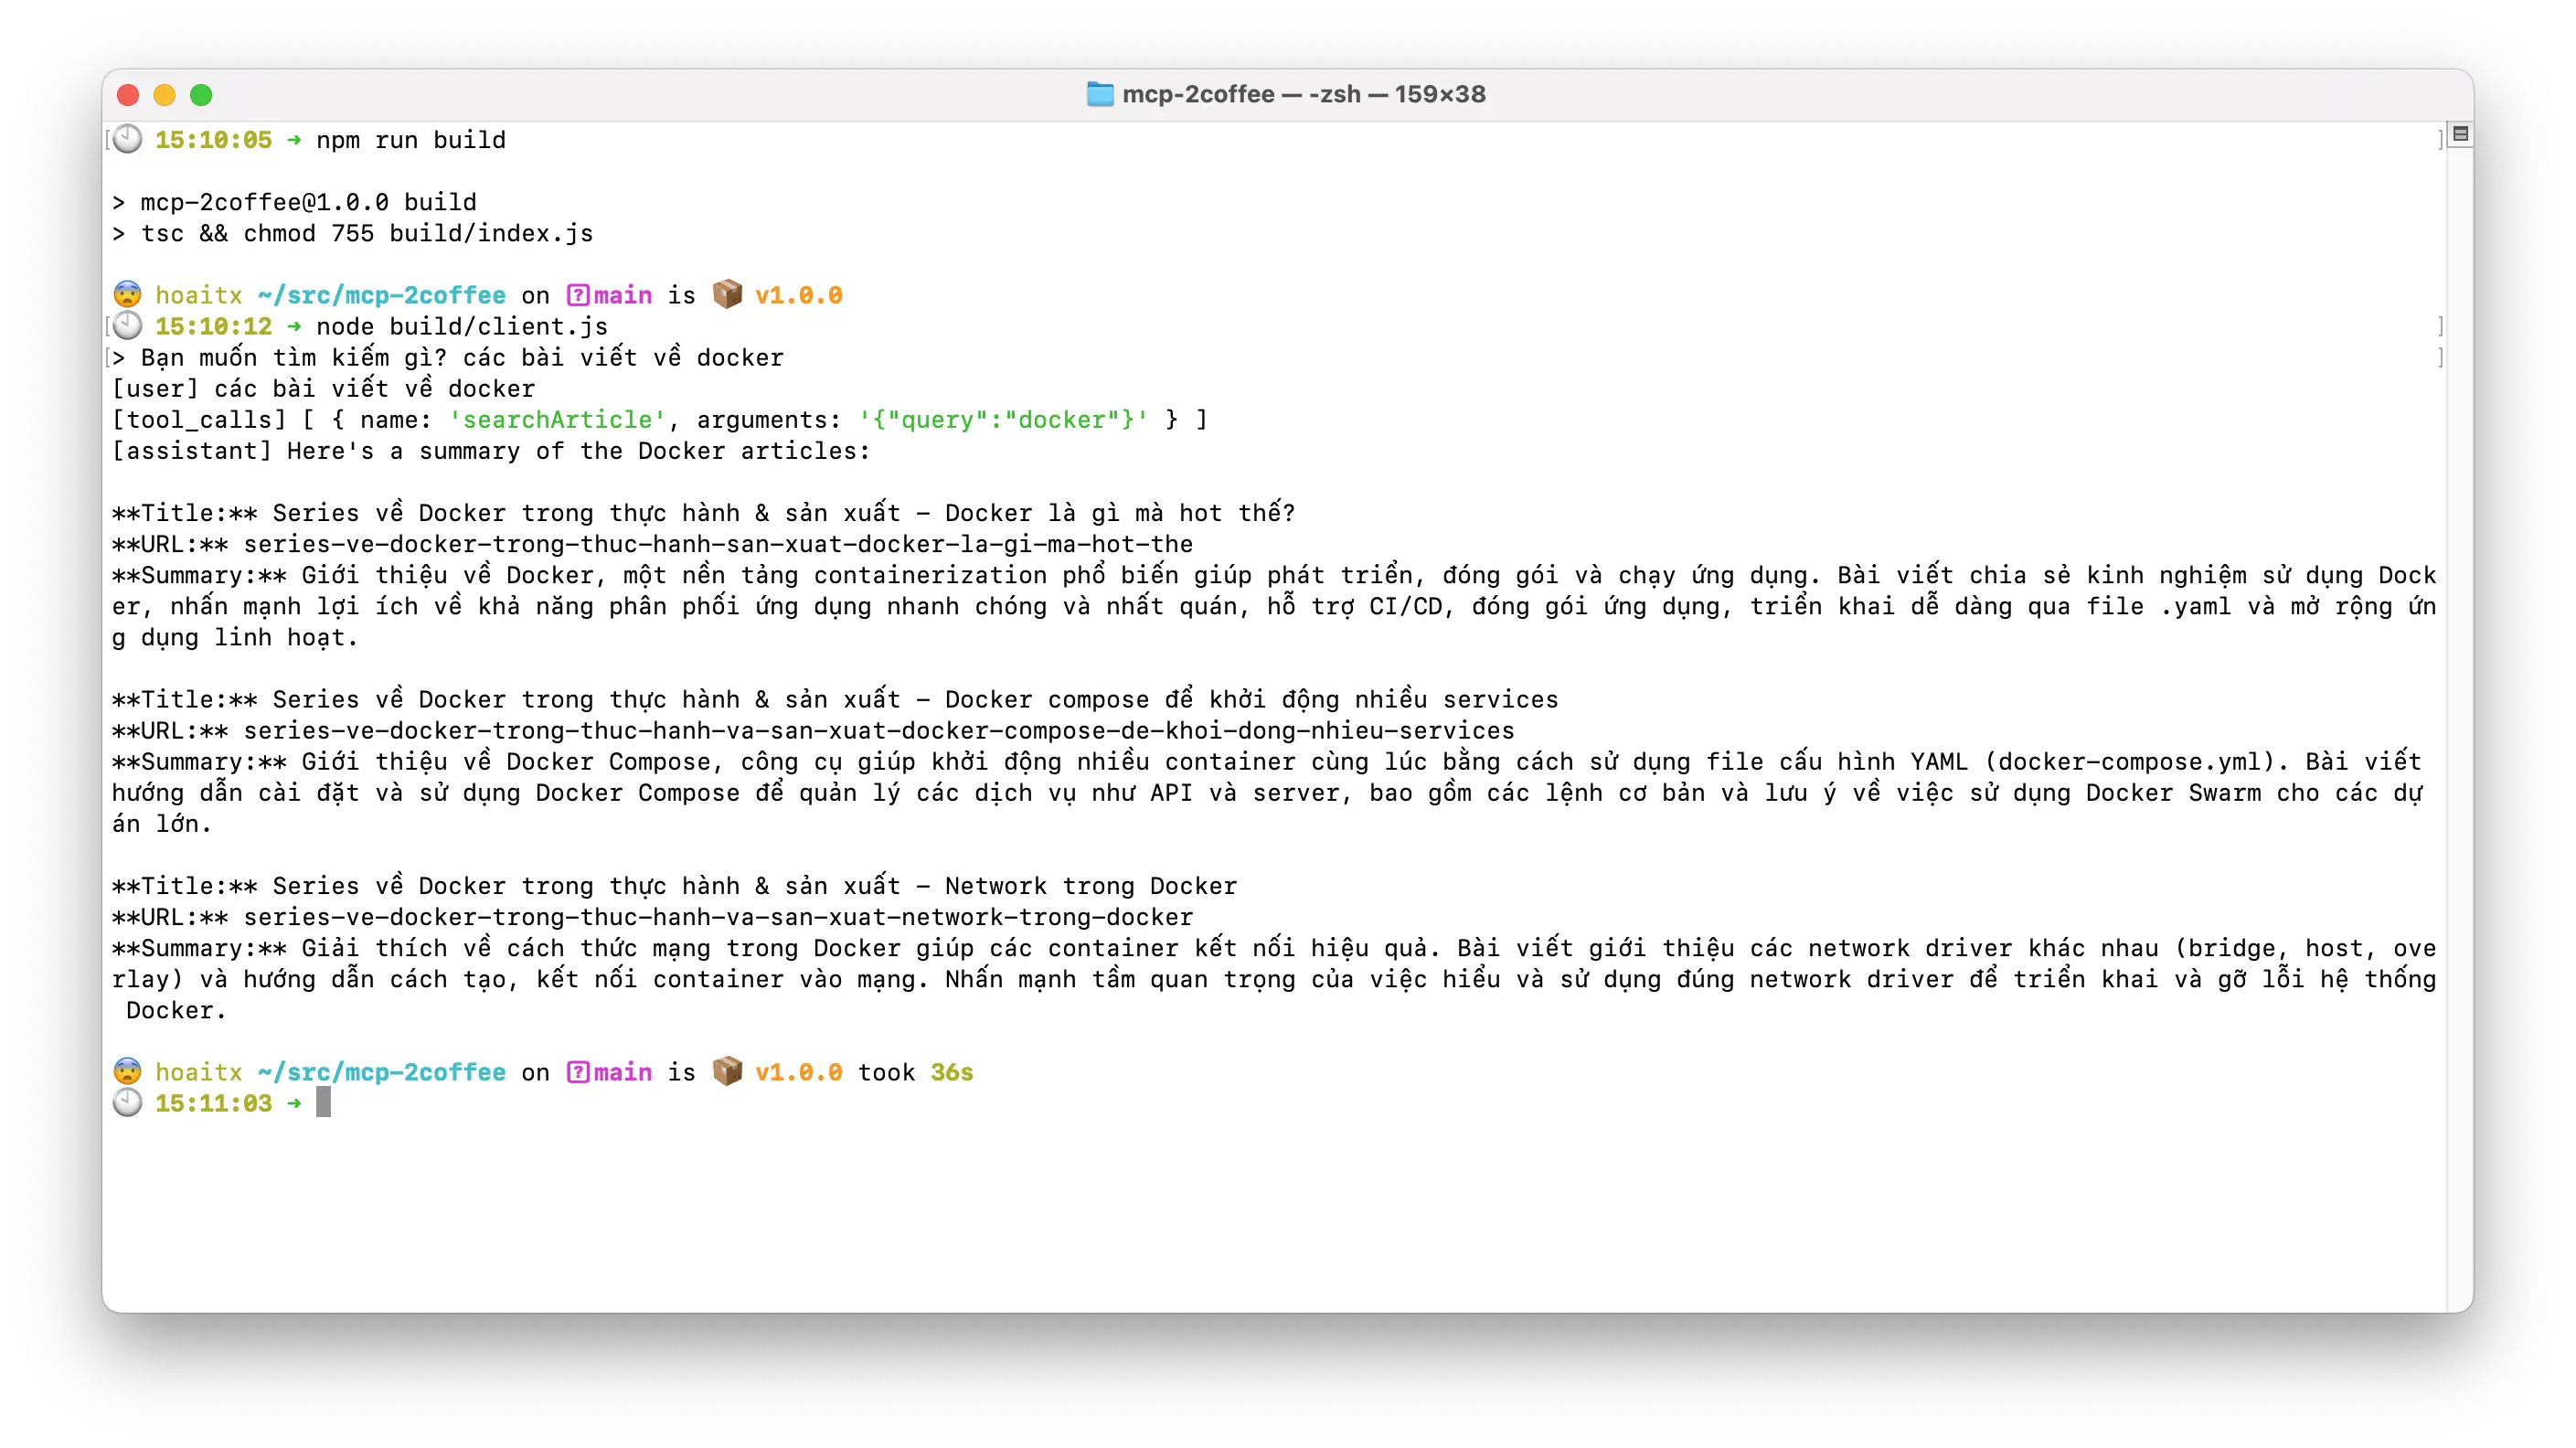Viewport: 2576px width, 1448px height.
Task: Click the green fullscreen window button
Action: pos(201,95)
